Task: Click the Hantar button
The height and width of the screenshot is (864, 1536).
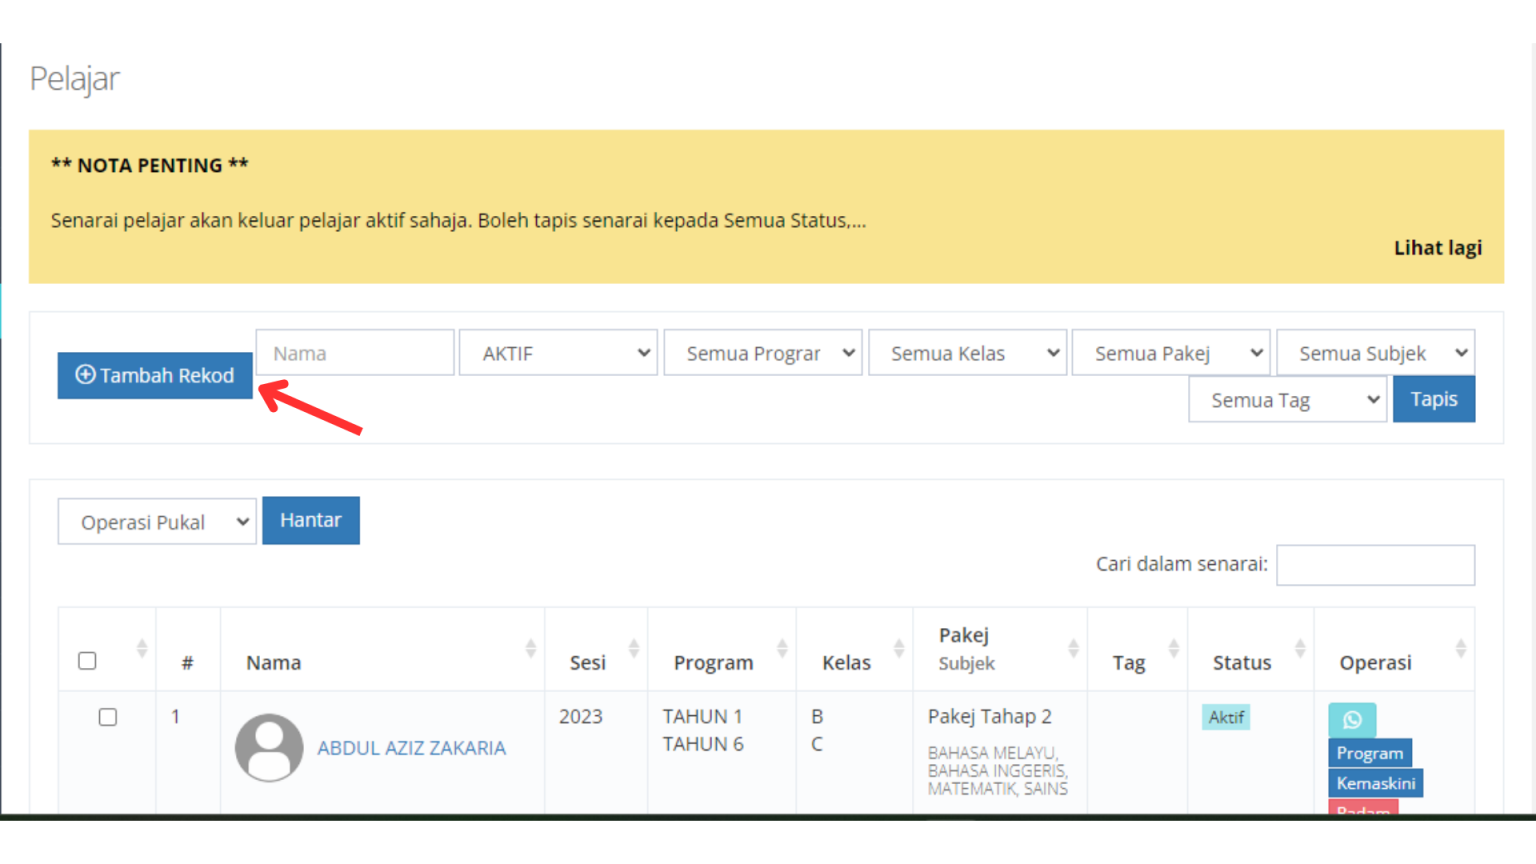Action: 310,520
